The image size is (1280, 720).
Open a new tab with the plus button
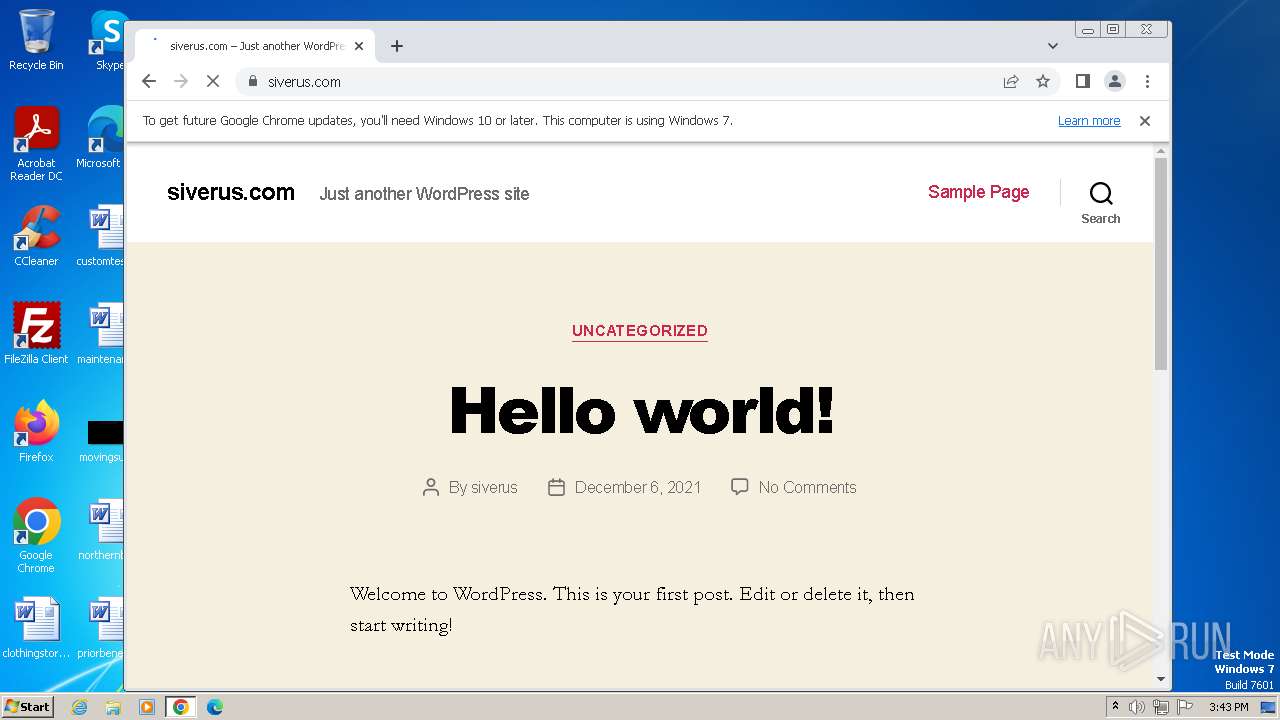[397, 46]
